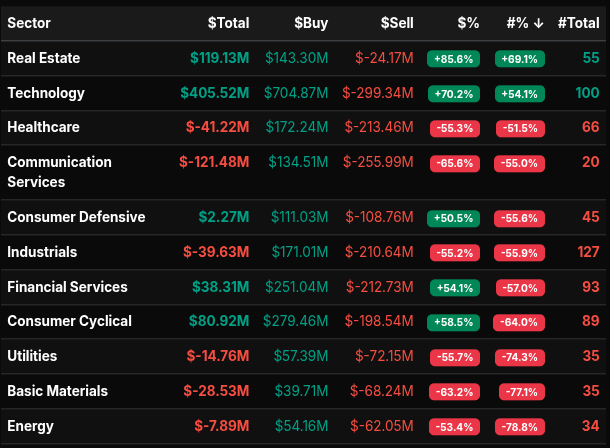
Task: Select the Industrials sector name
Action: click(42, 252)
